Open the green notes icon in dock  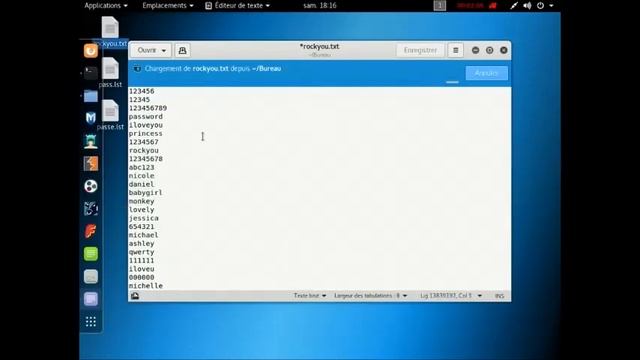pos(91,254)
